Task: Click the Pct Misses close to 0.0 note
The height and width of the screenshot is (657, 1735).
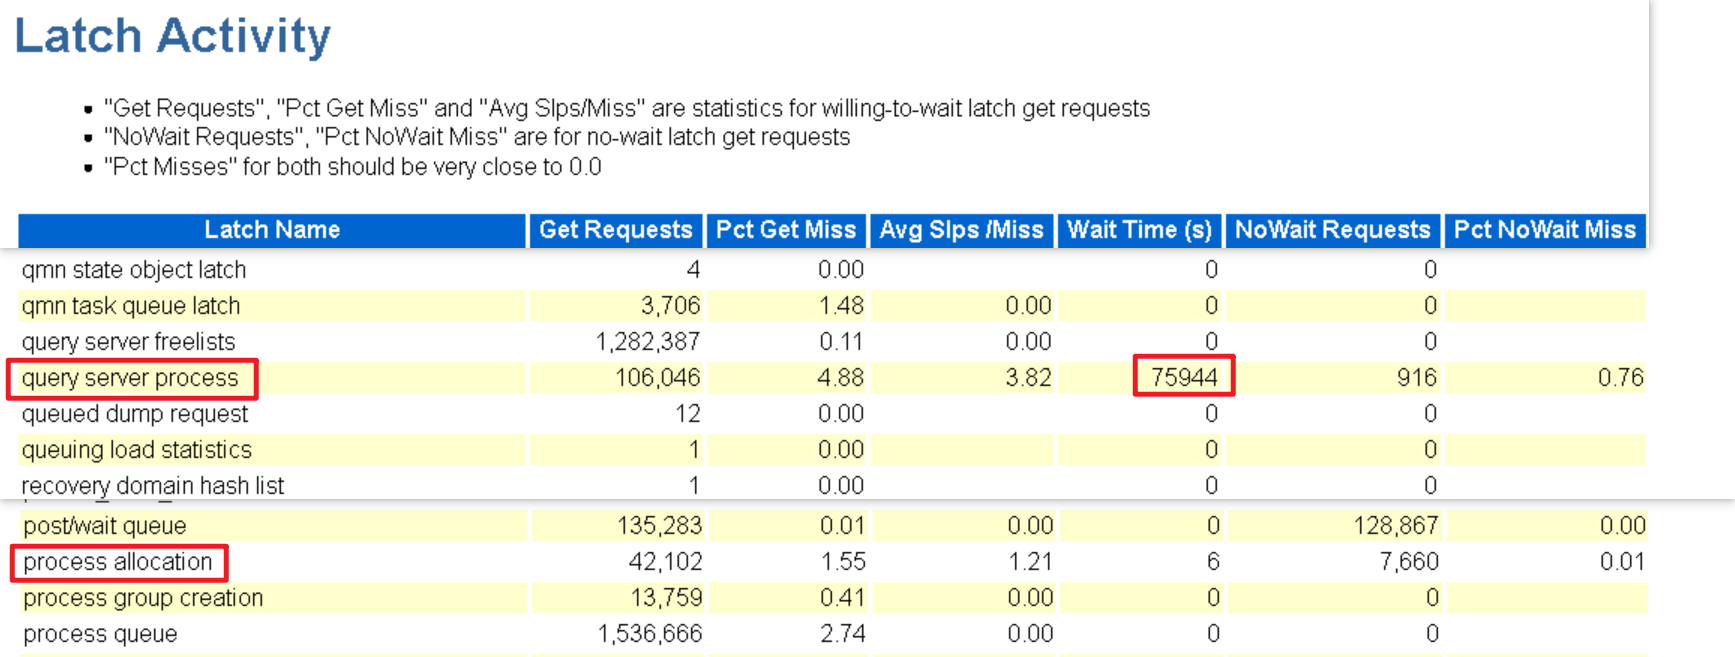Action: (353, 167)
